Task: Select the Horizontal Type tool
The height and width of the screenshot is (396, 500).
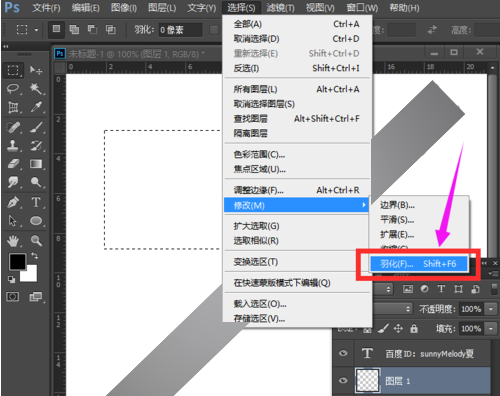Action: 36,202
